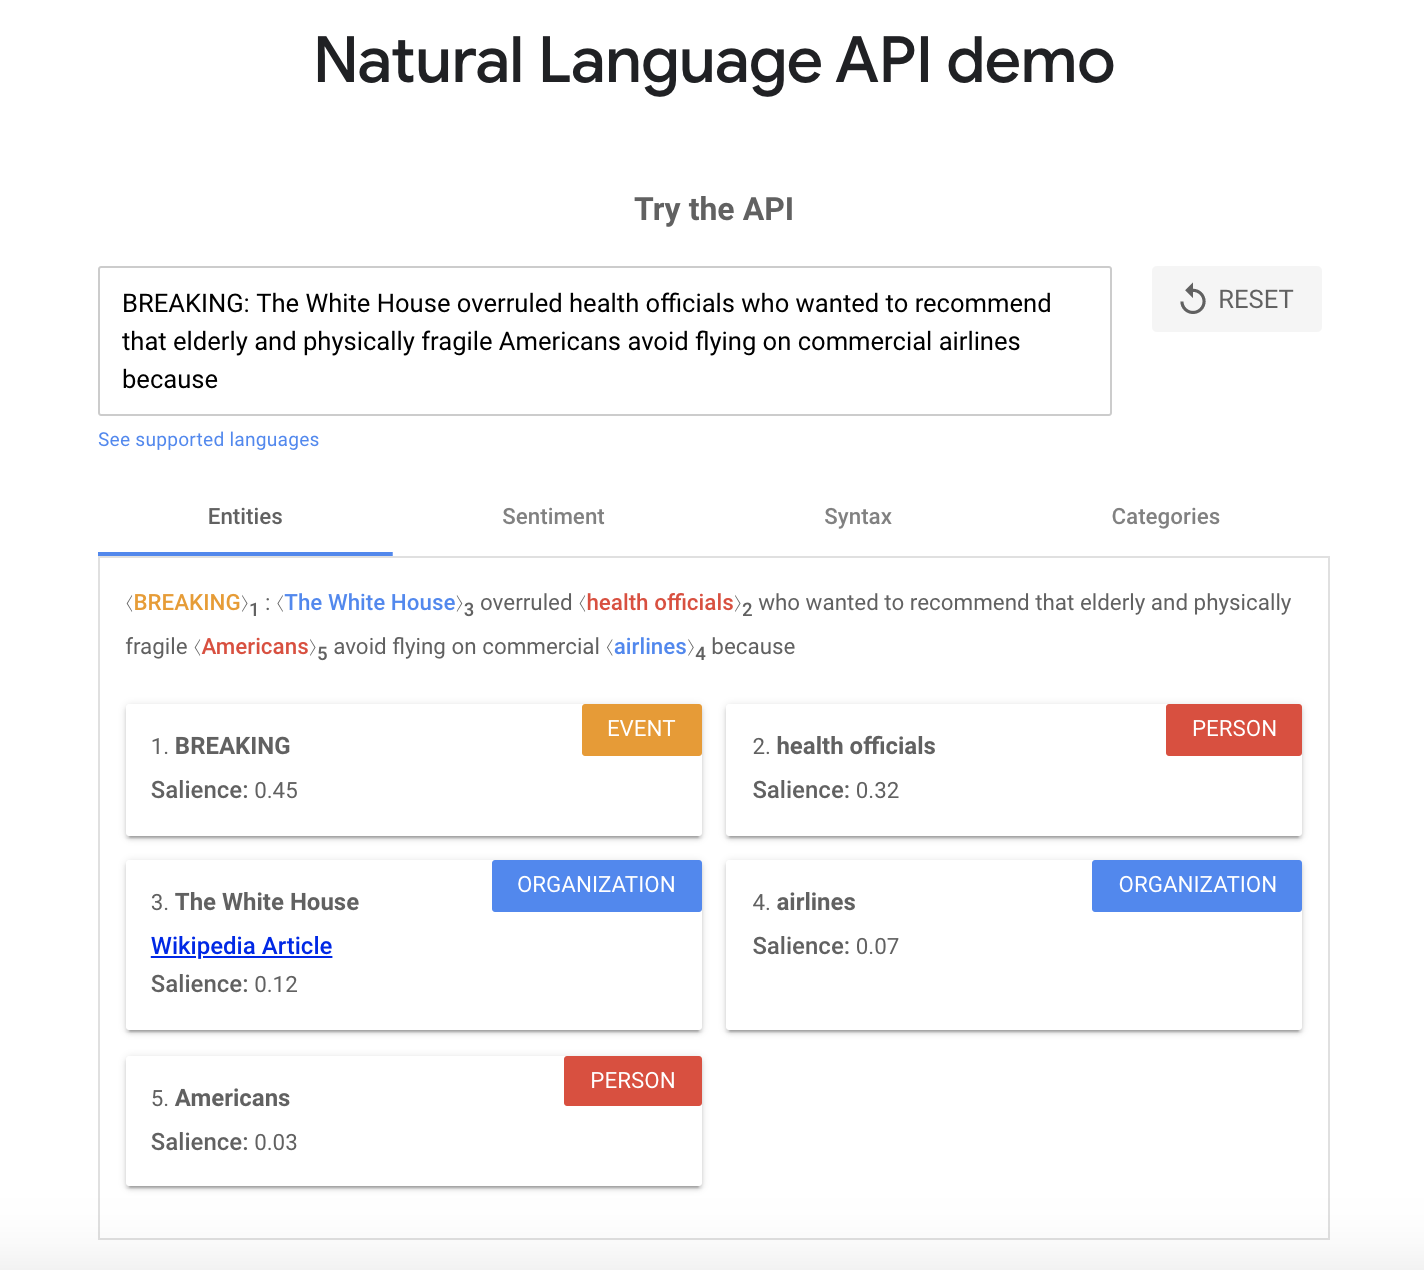The image size is (1424, 1270).
Task: Click the RESET button label
Action: pyautogui.click(x=1255, y=299)
